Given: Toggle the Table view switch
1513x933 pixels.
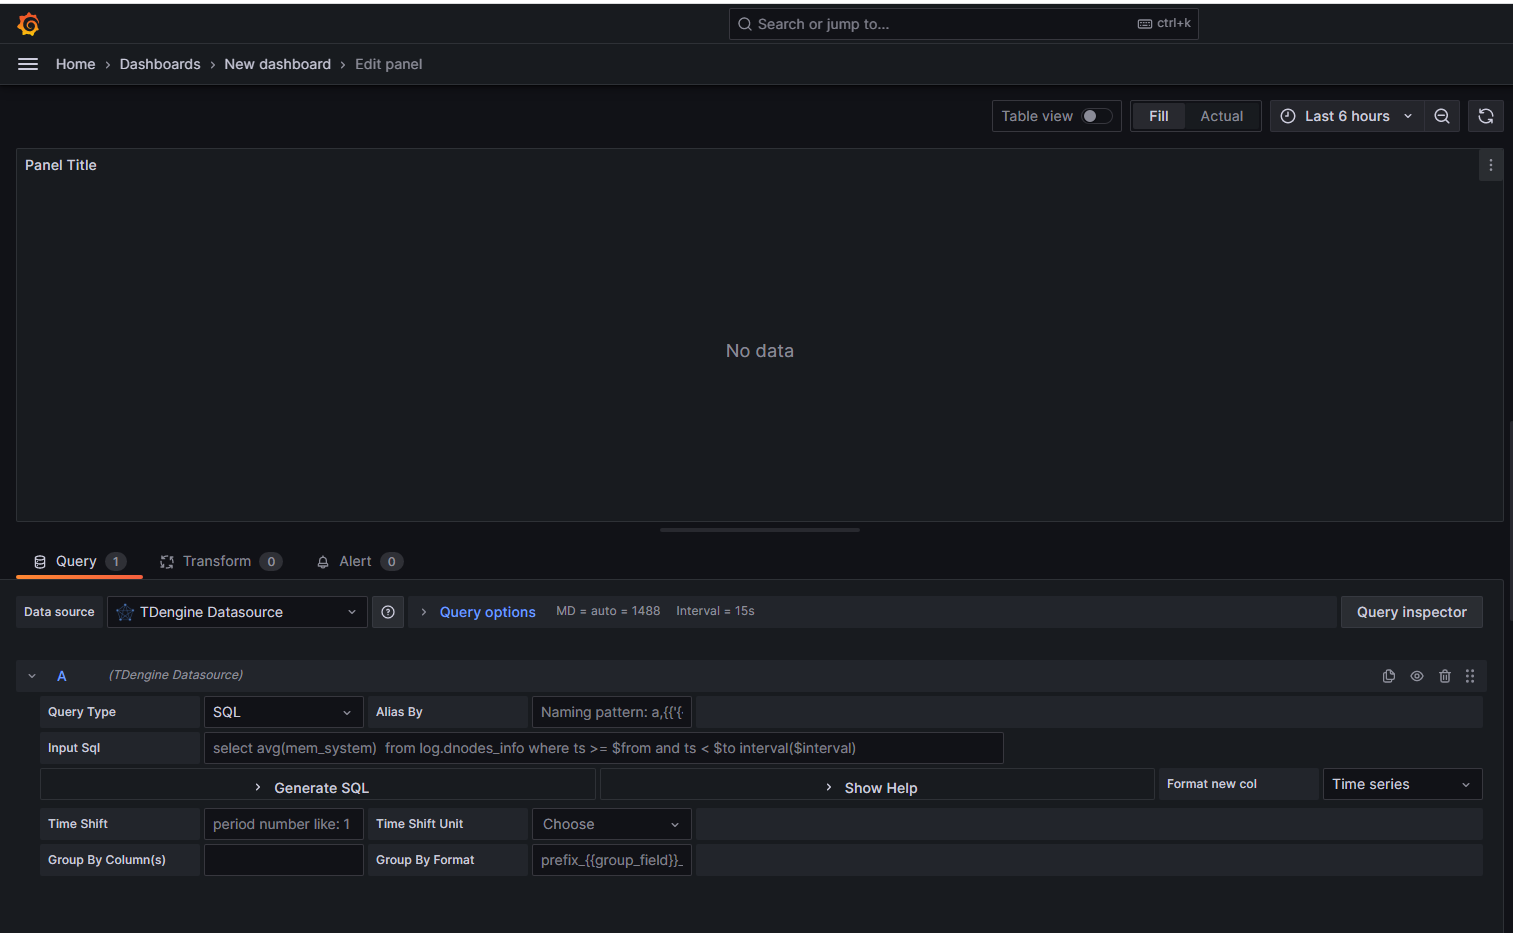Looking at the screenshot, I should coord(1096,116).
